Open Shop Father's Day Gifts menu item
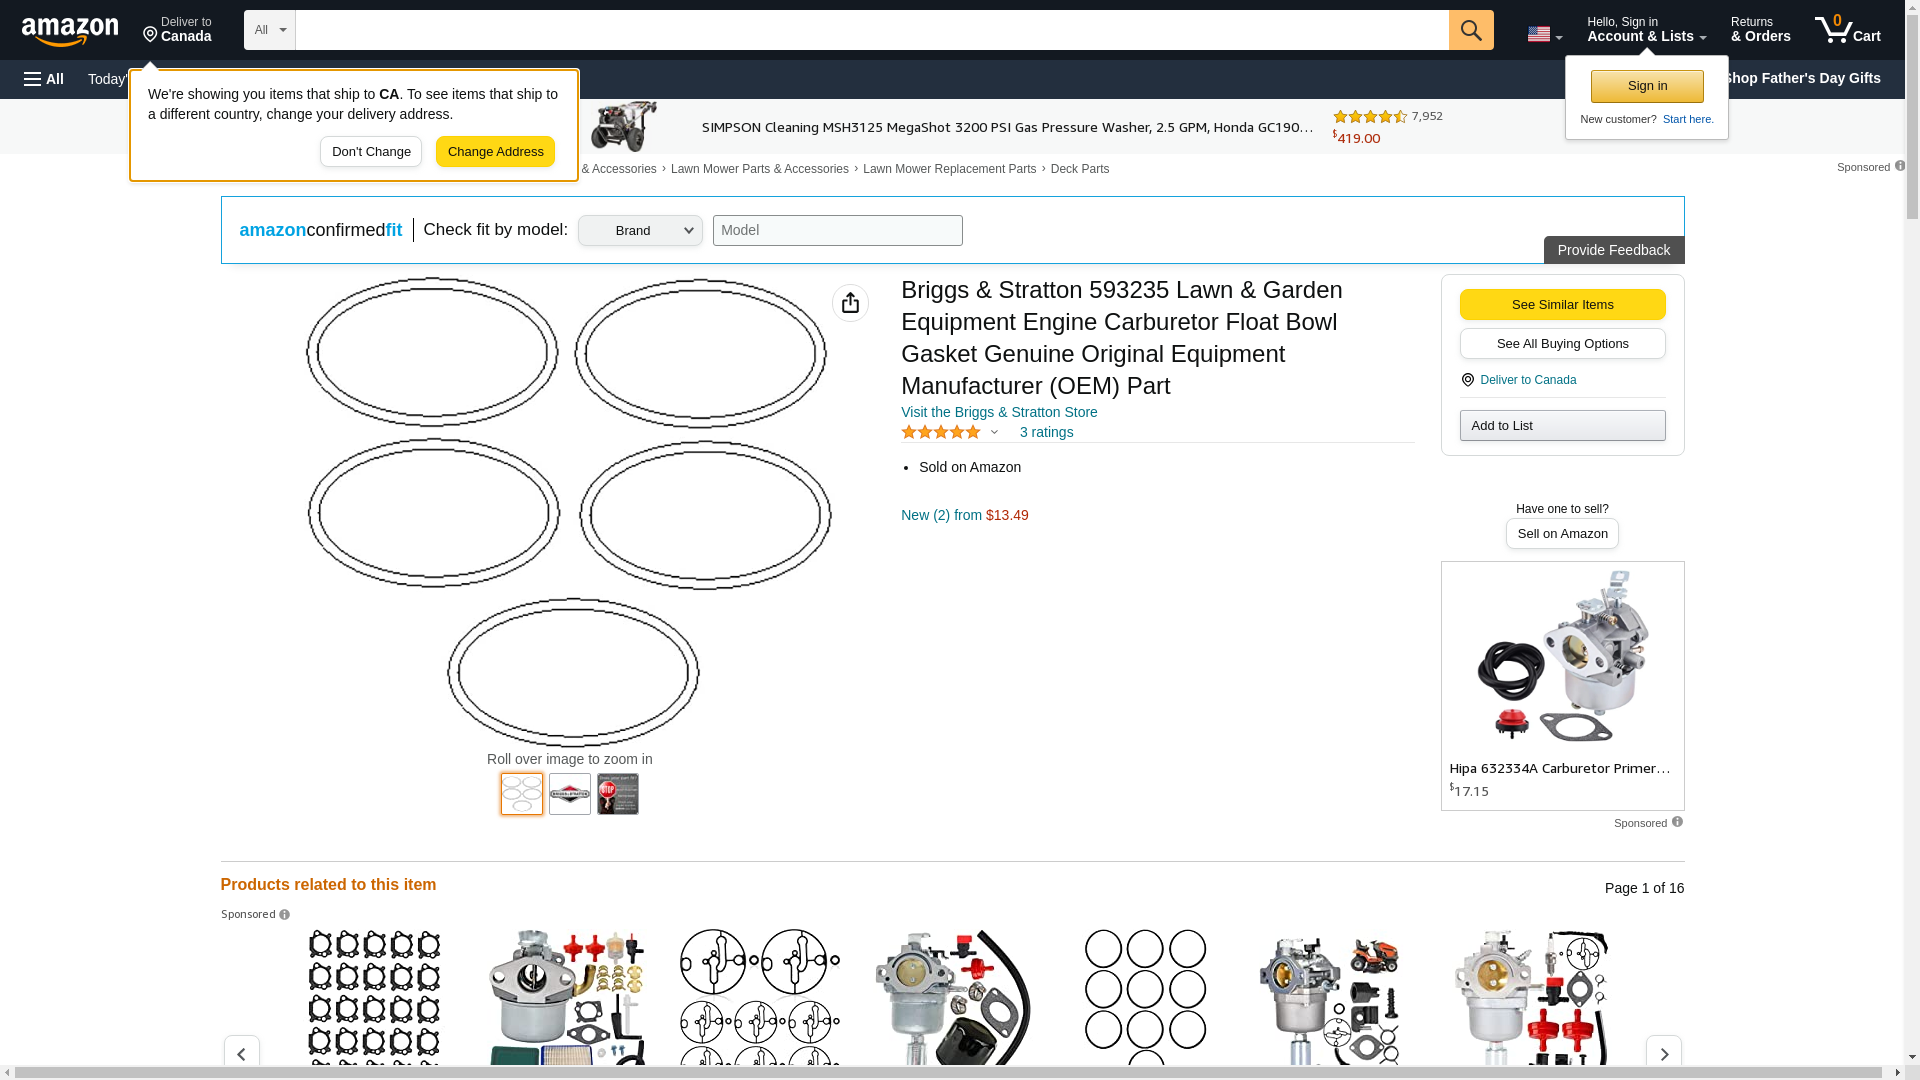This screenshot has height=1080, width=1920. (x=1801, y=78)
